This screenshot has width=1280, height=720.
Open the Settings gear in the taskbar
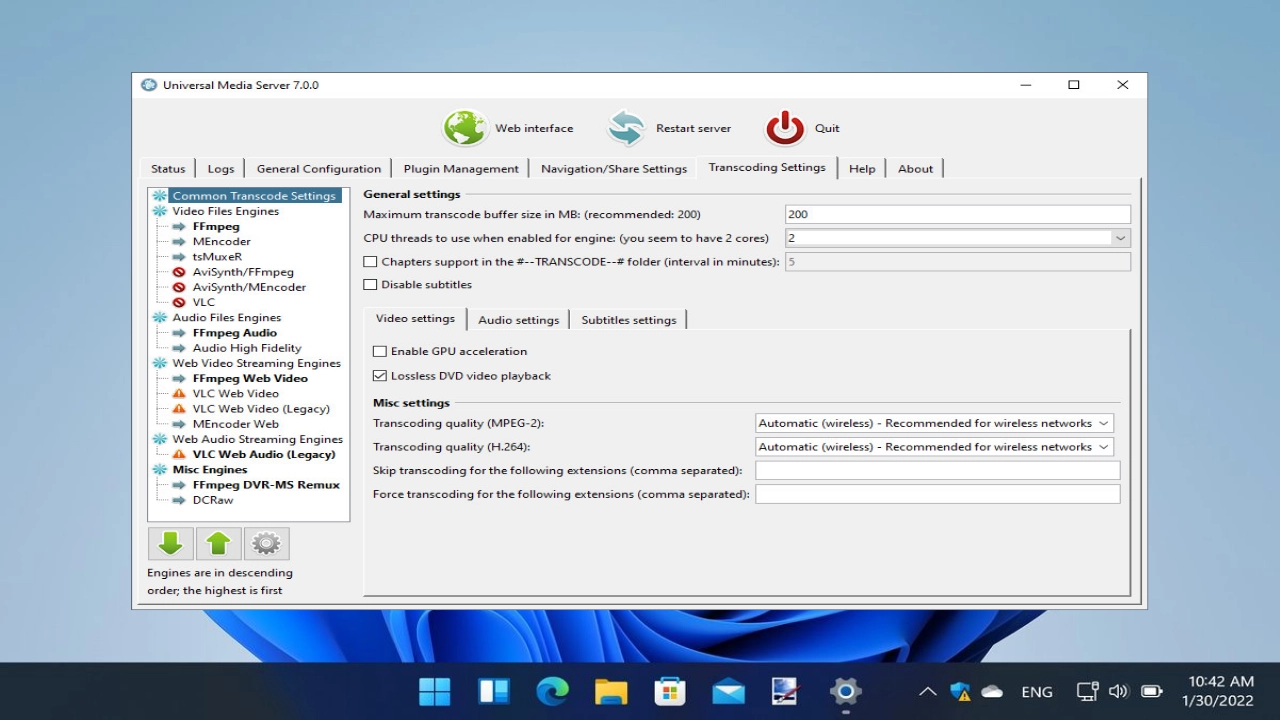click(x=845, y=691)
